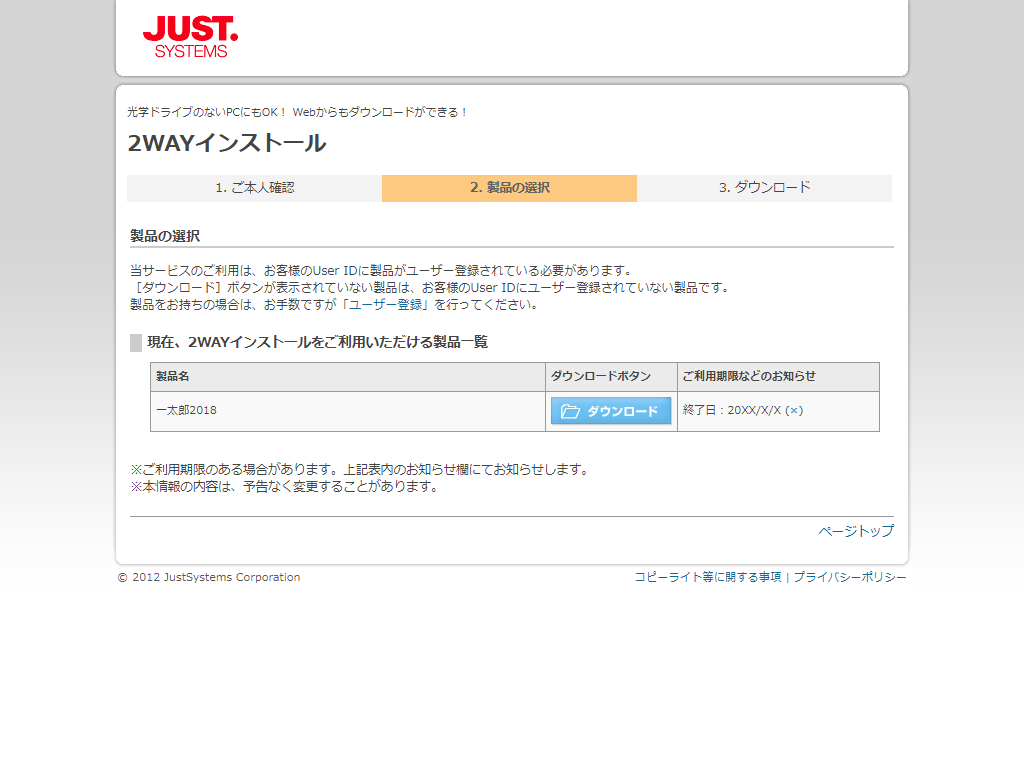The height and width of the screenshot is (768, 1024).
Task: Open the ユーザー登録 link
Action: [385, 304]
